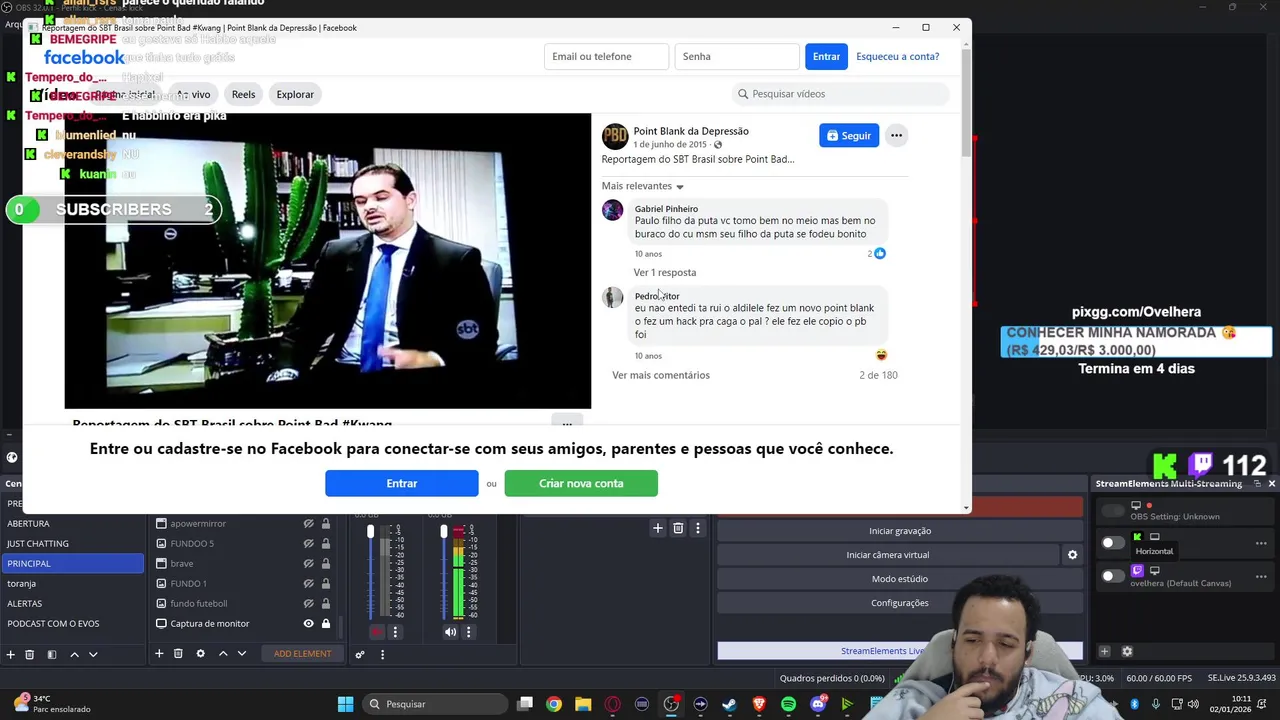The width and height of the screenshot is (1280, 720).
Task: Show the FUNDOO 5 source
Action: point(308,544)
